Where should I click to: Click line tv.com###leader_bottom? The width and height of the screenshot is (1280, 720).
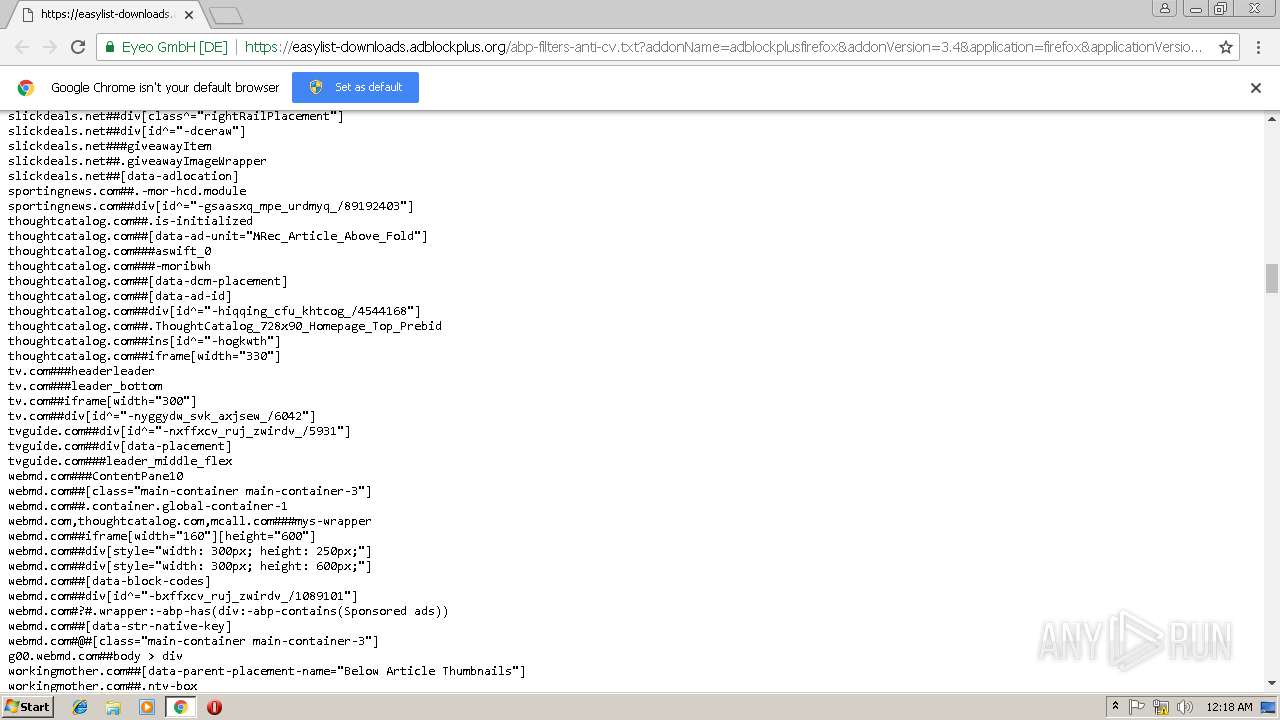coord(85,386)
